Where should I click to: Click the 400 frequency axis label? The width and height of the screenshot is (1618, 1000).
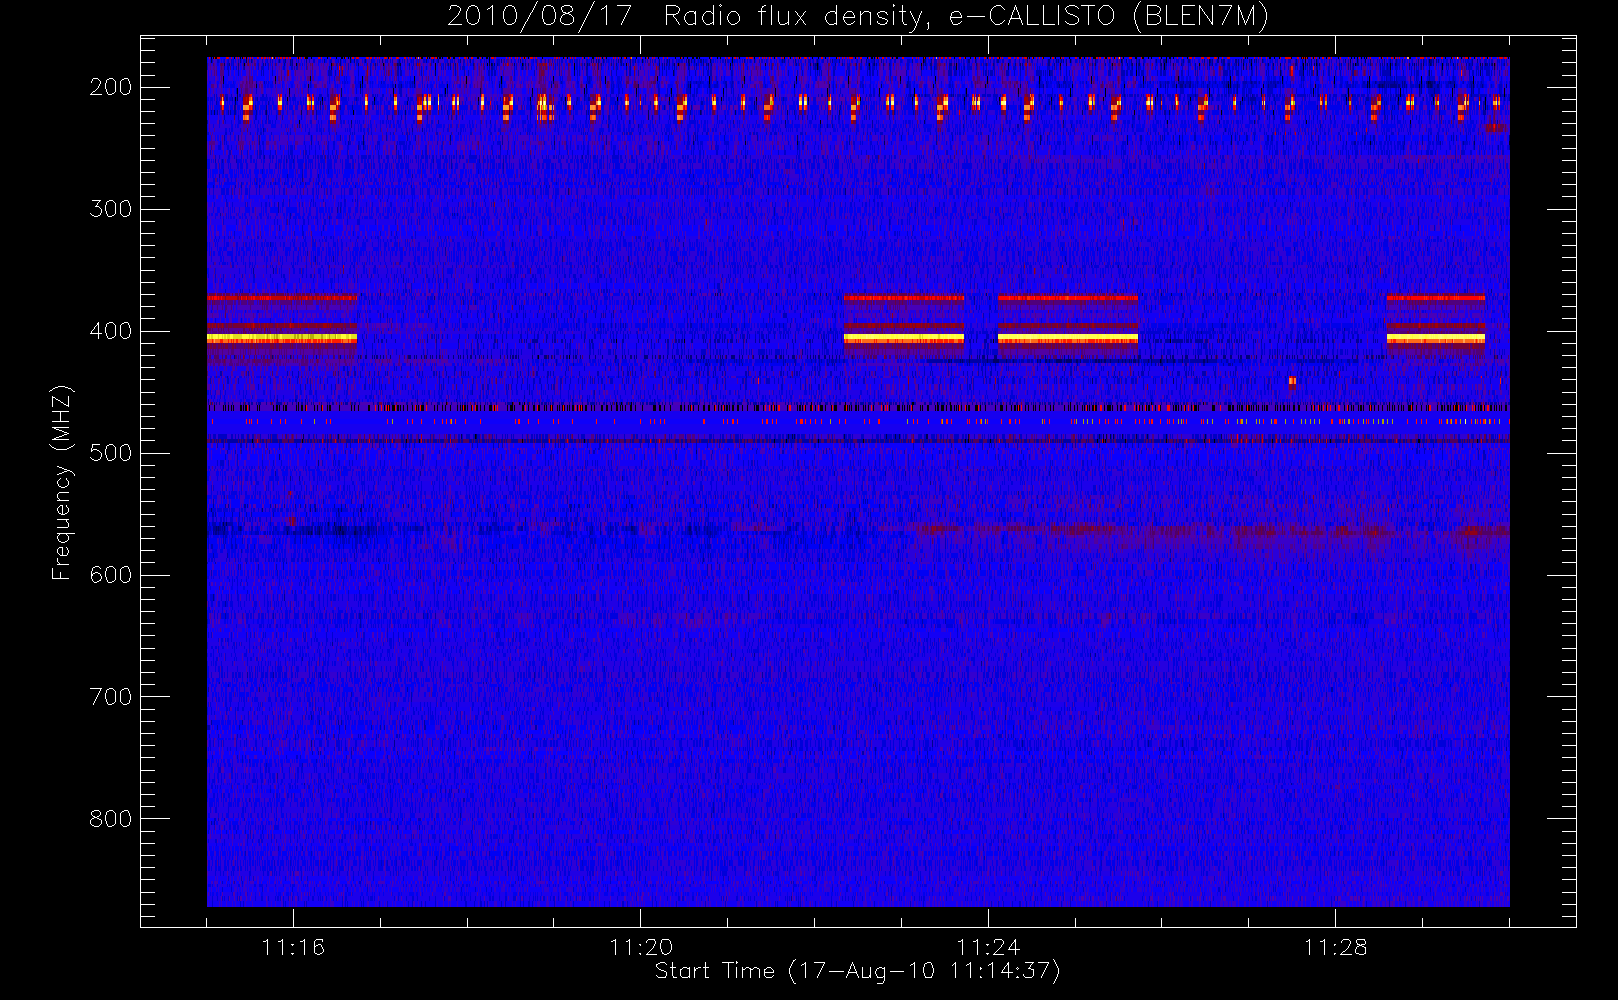pos(110,331)
